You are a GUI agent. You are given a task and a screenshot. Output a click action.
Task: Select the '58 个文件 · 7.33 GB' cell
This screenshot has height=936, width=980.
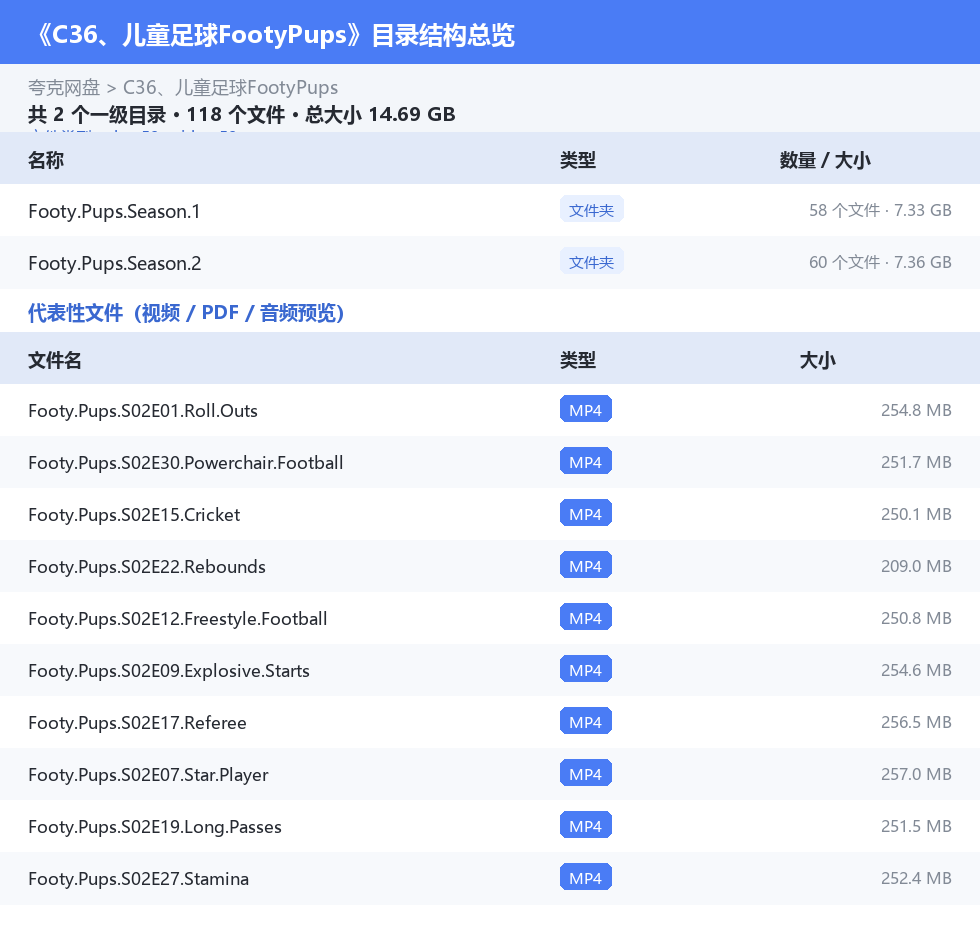[x=880, y=210]
